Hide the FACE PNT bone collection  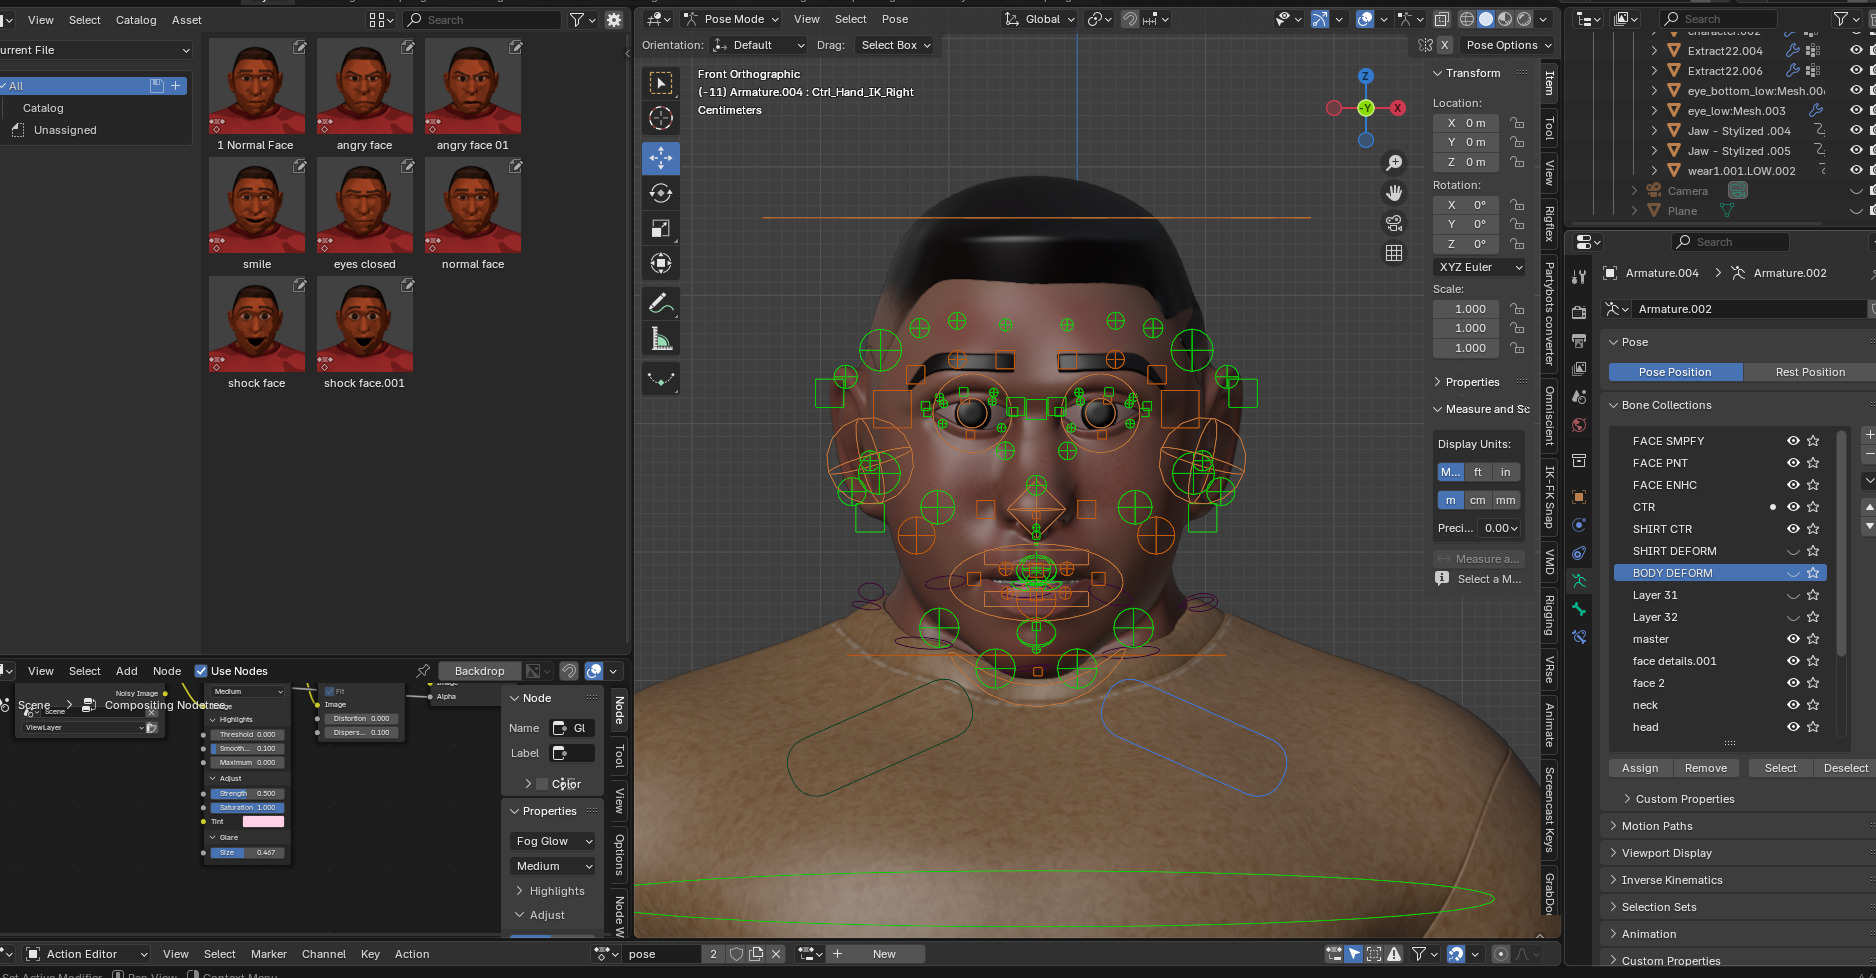(1793, 463)
